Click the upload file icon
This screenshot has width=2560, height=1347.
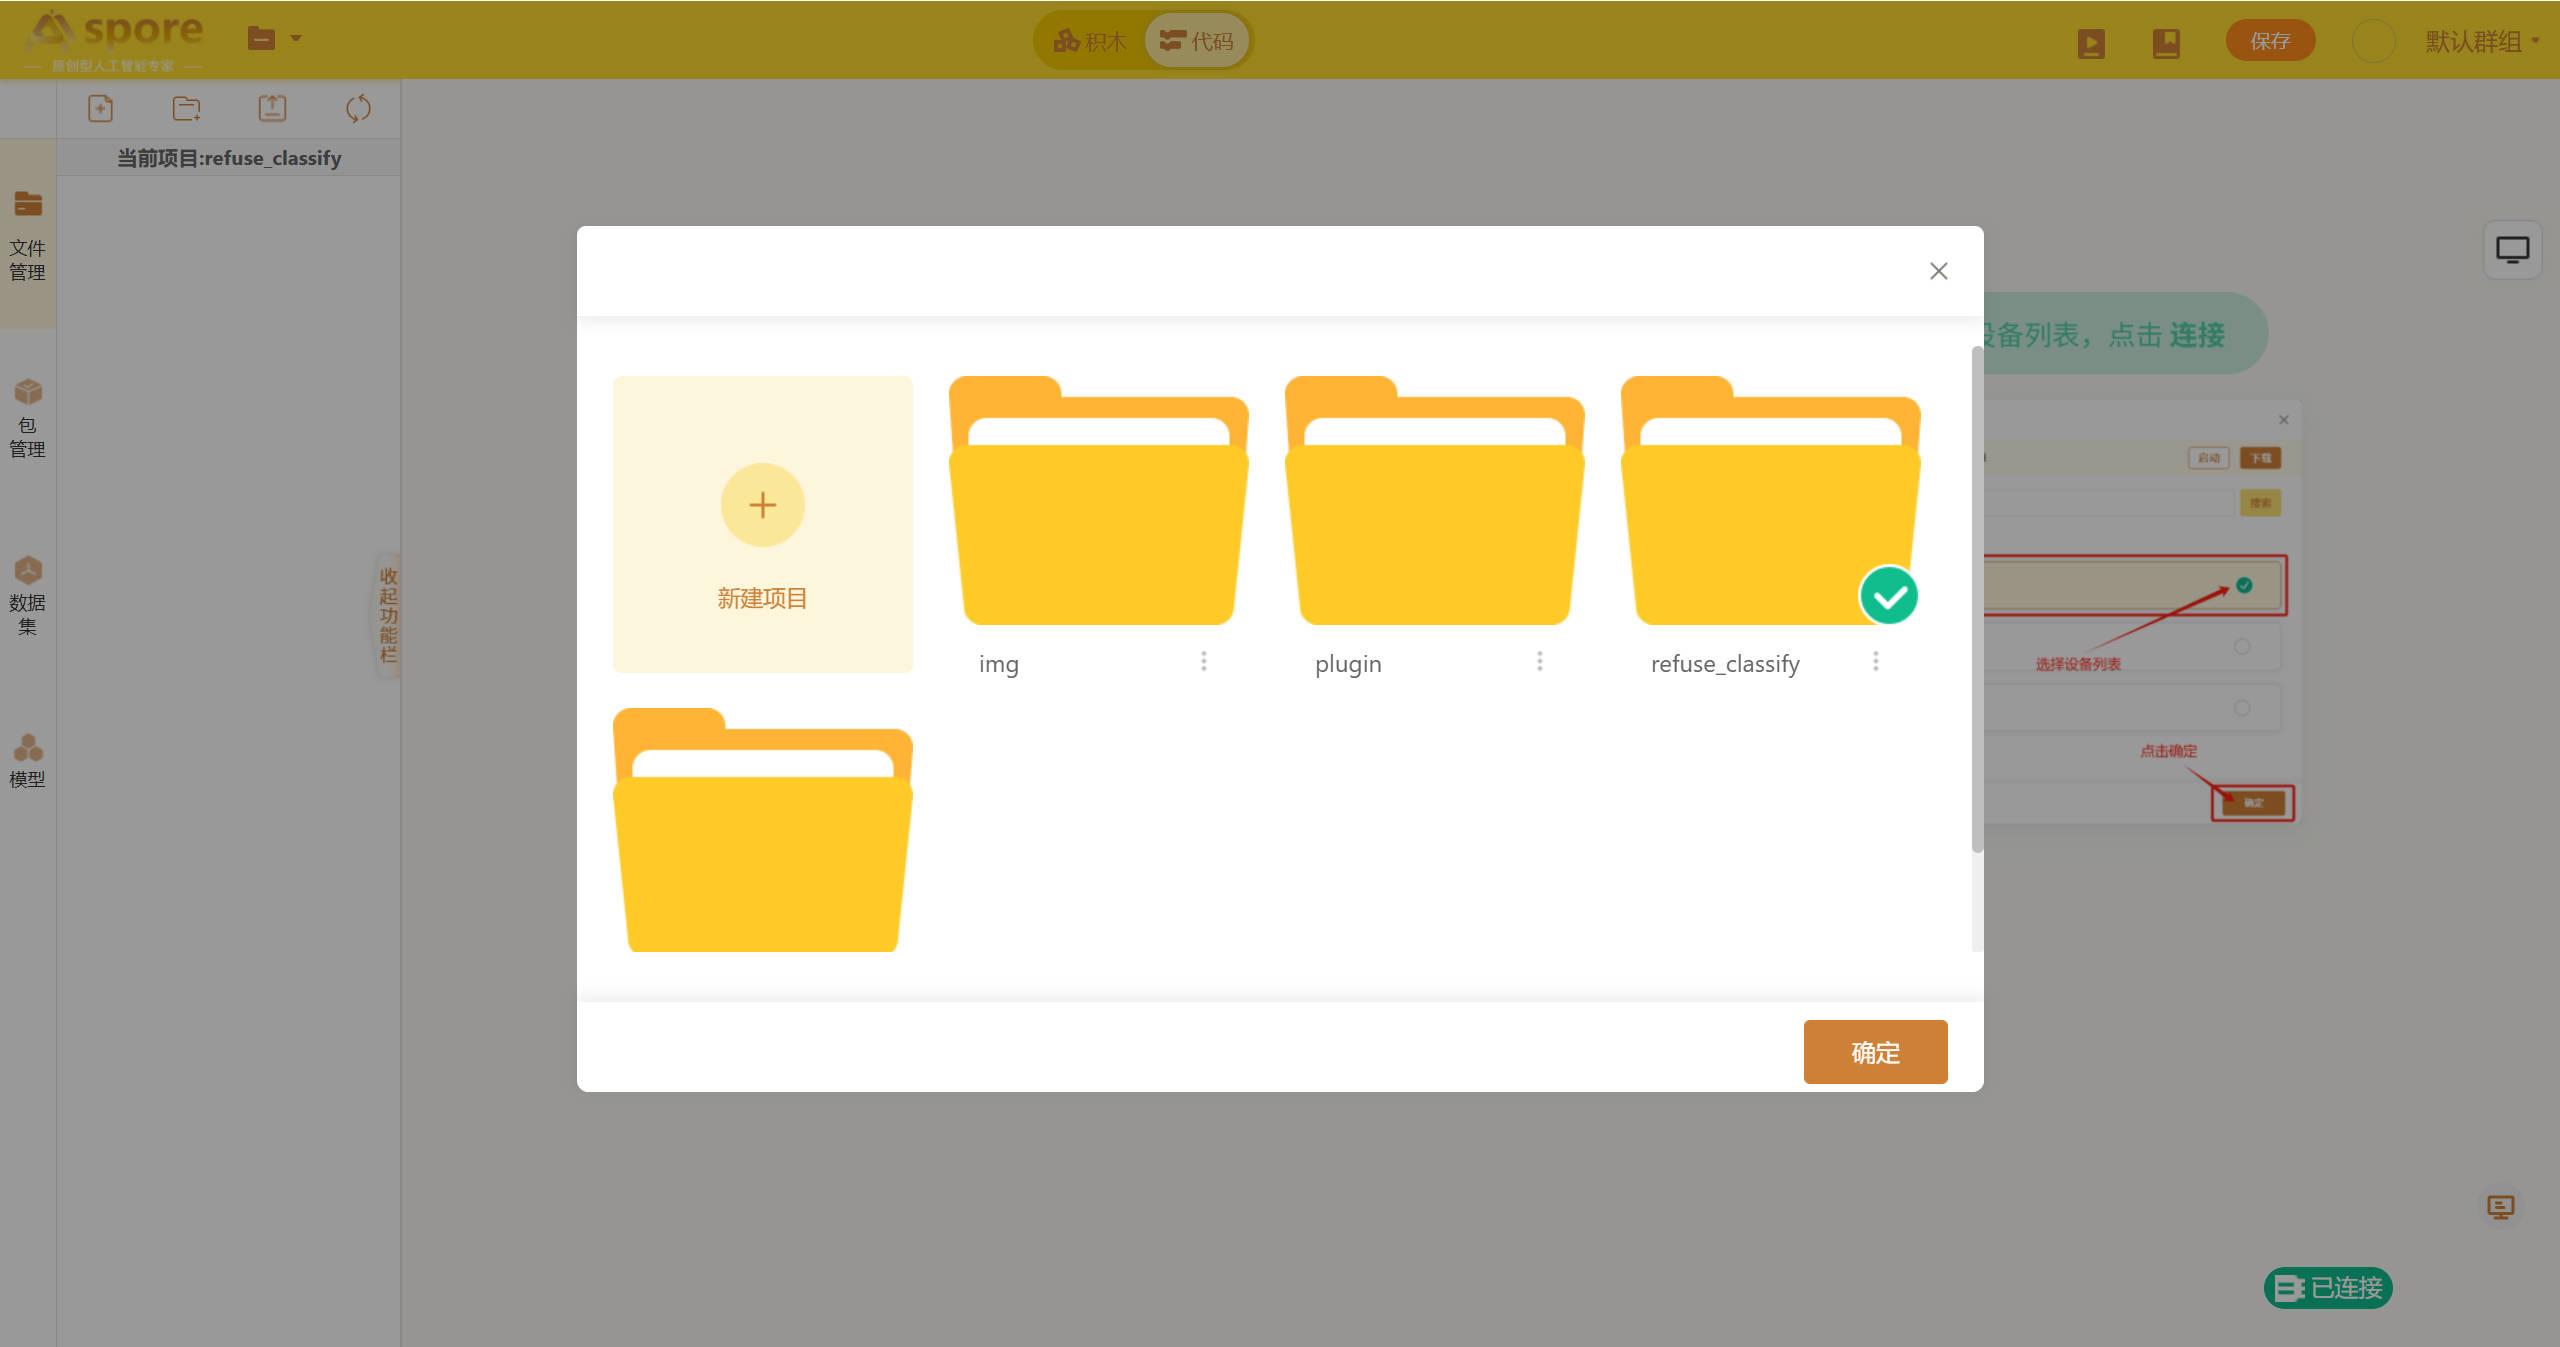[272, 108]
